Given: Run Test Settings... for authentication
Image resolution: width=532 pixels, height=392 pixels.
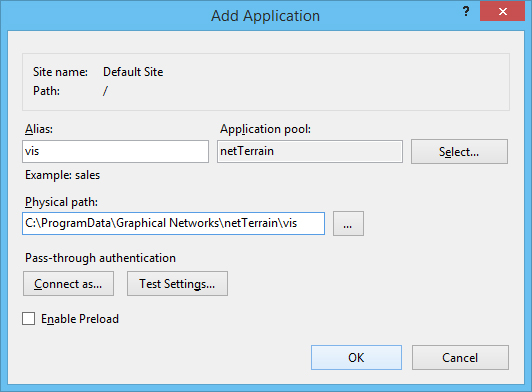Looking at the screenshot, I should [x=177, y=283].
